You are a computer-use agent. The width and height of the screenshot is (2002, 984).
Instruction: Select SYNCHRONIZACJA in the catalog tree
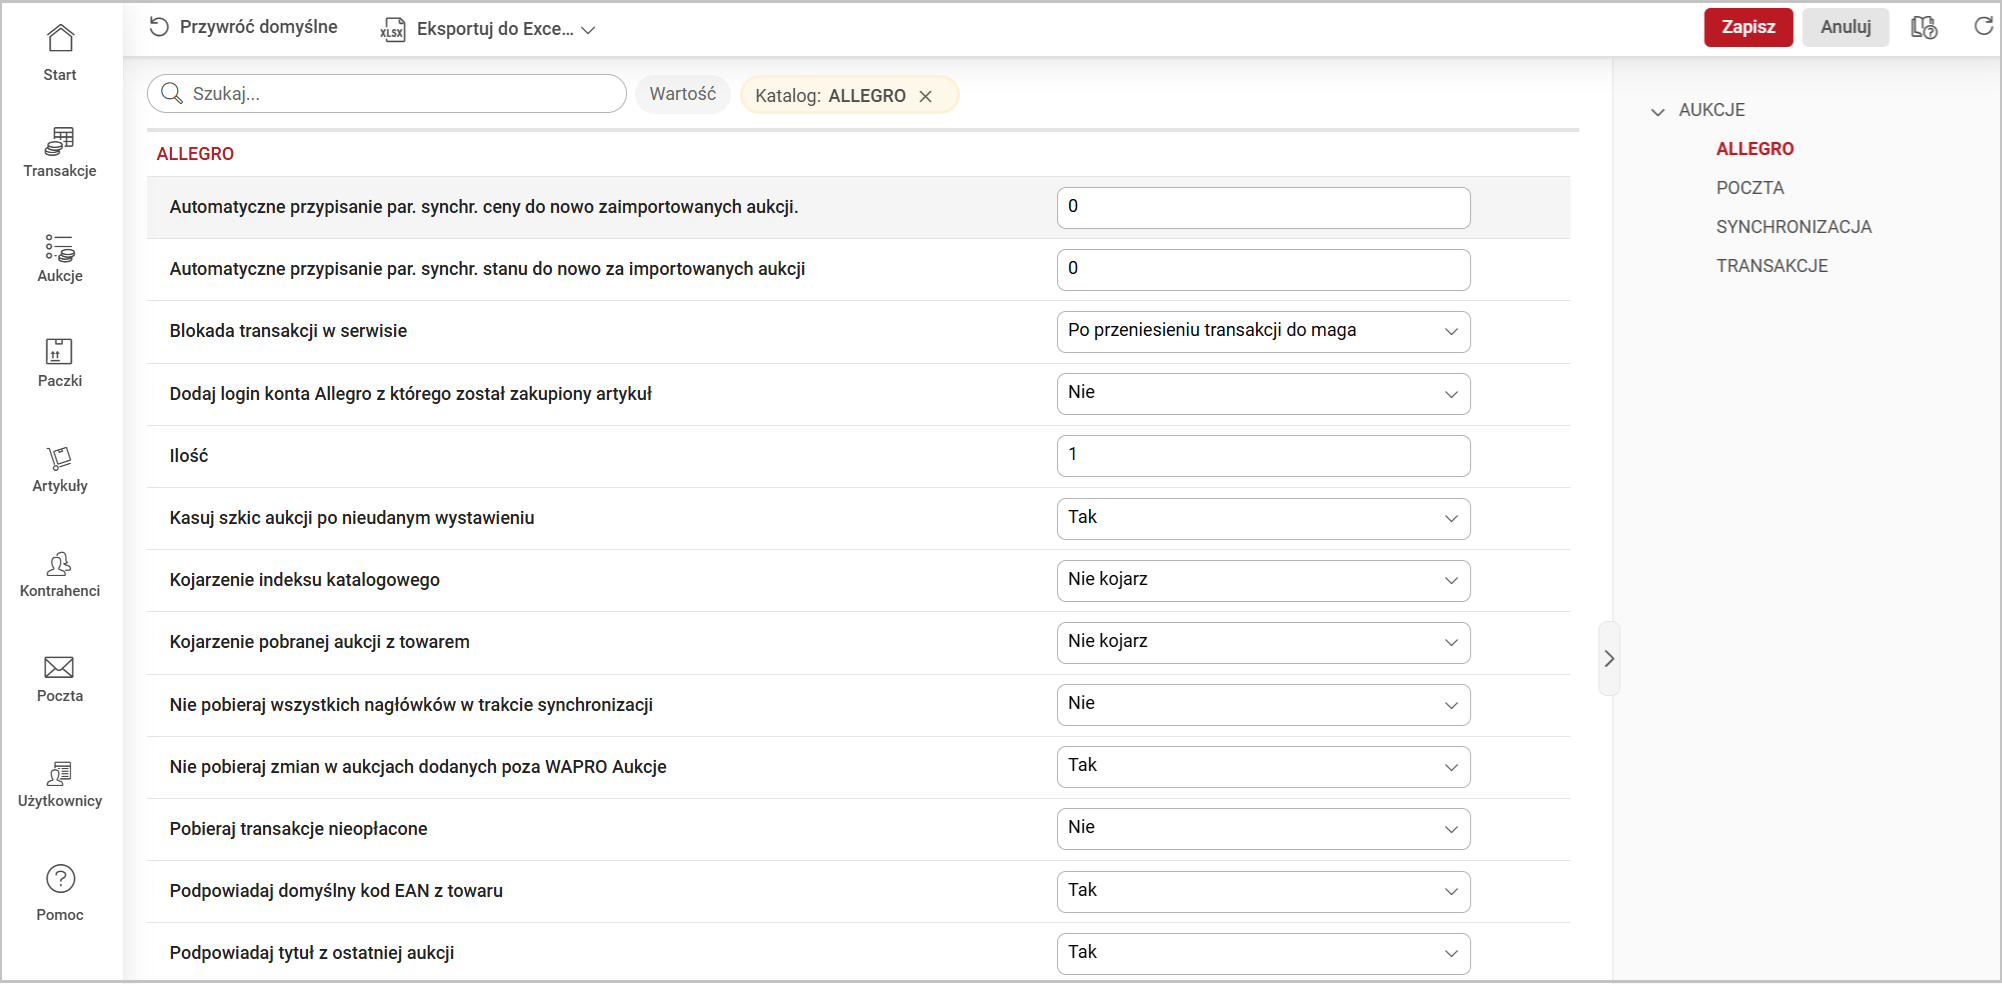point(1793,227)
